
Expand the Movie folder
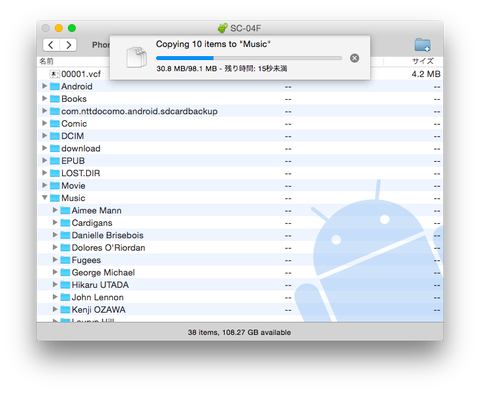pyautogui.click(x=44, y=185)
